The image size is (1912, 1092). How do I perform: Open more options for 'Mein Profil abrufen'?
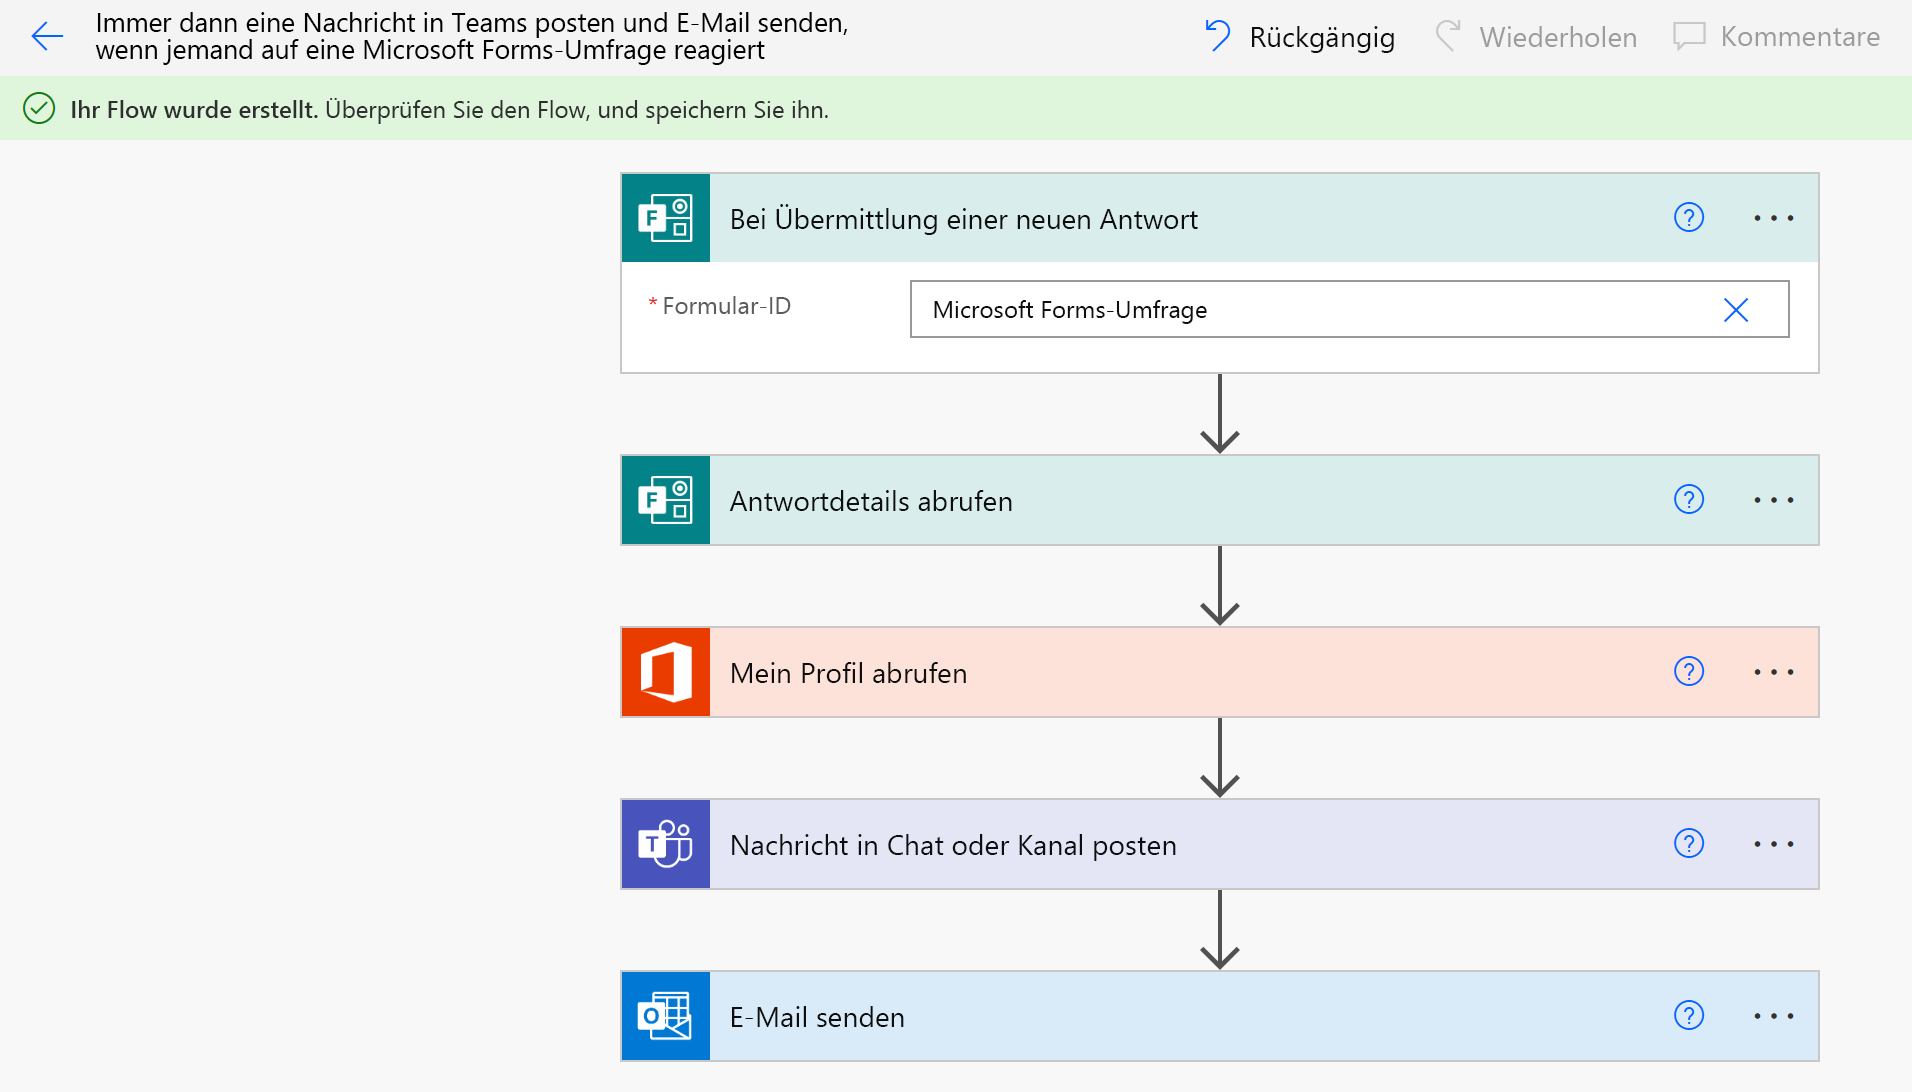(x=1774, y=672)
